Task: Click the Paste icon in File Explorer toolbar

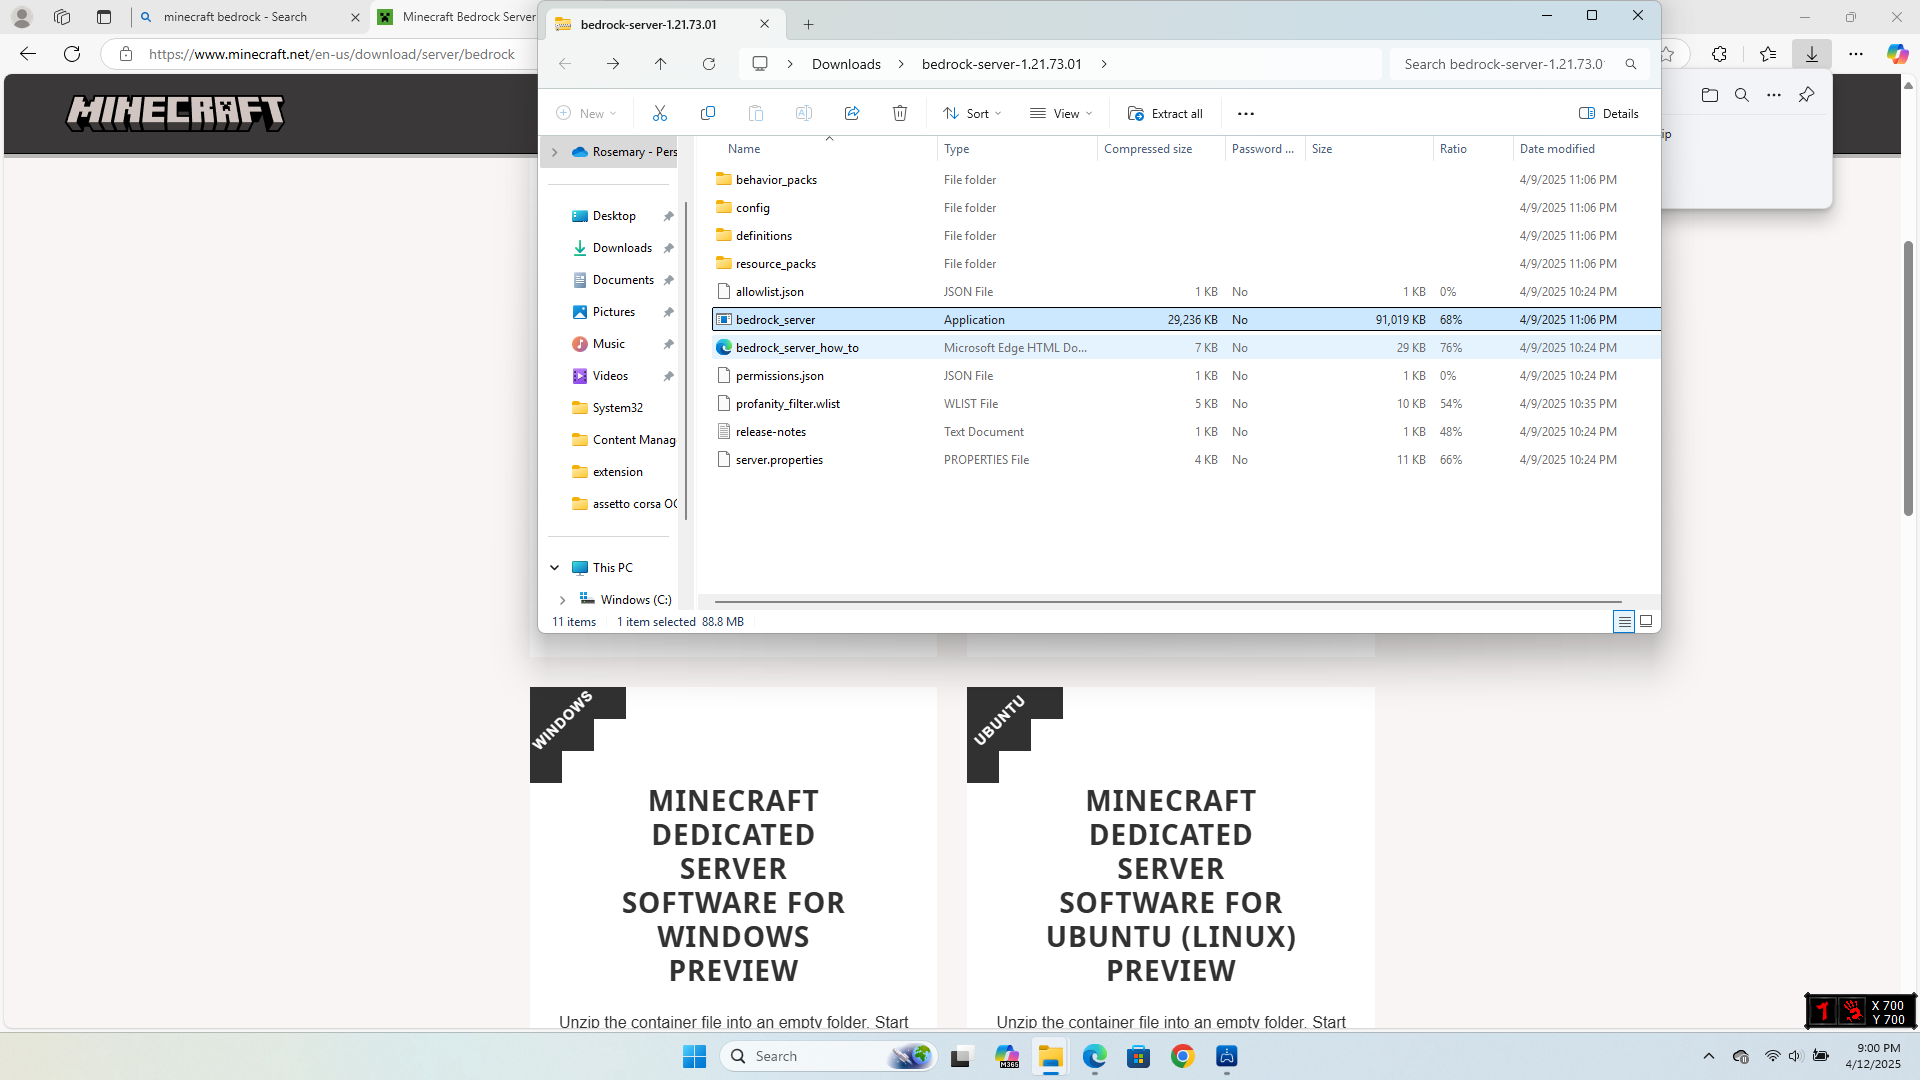Action: pos(756,114)
